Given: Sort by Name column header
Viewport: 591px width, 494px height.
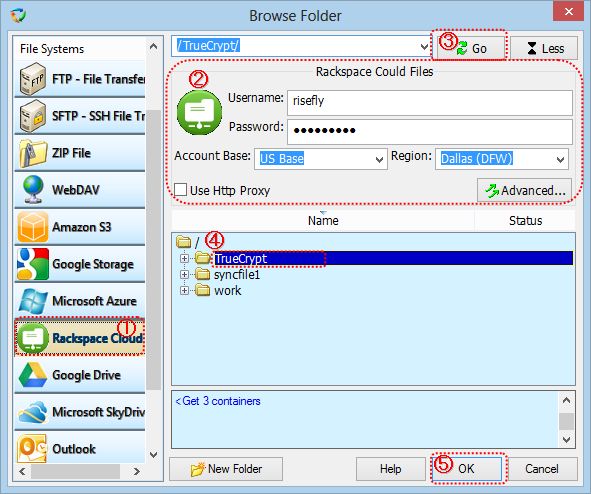Looking at the screenshot, I should tap(323, 220).
